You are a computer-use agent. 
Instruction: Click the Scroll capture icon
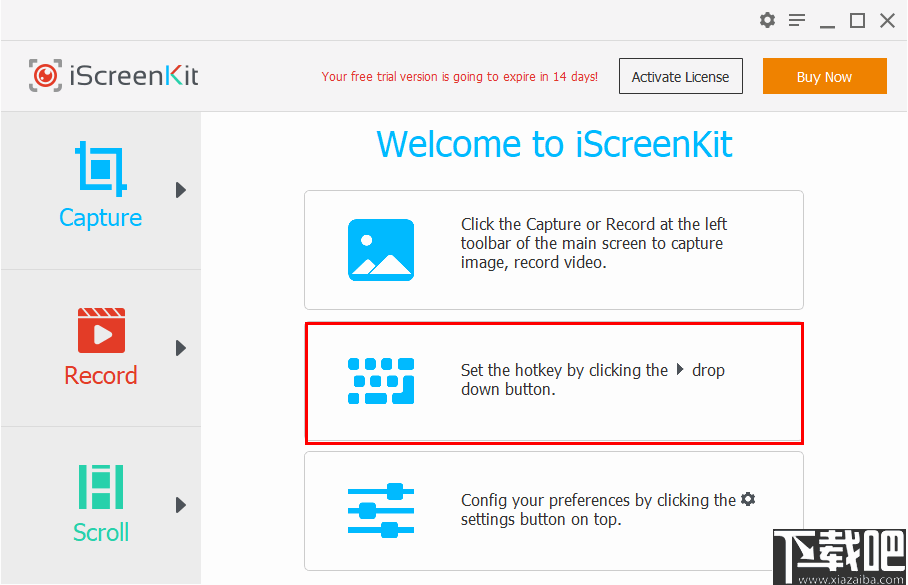[101, 487]
